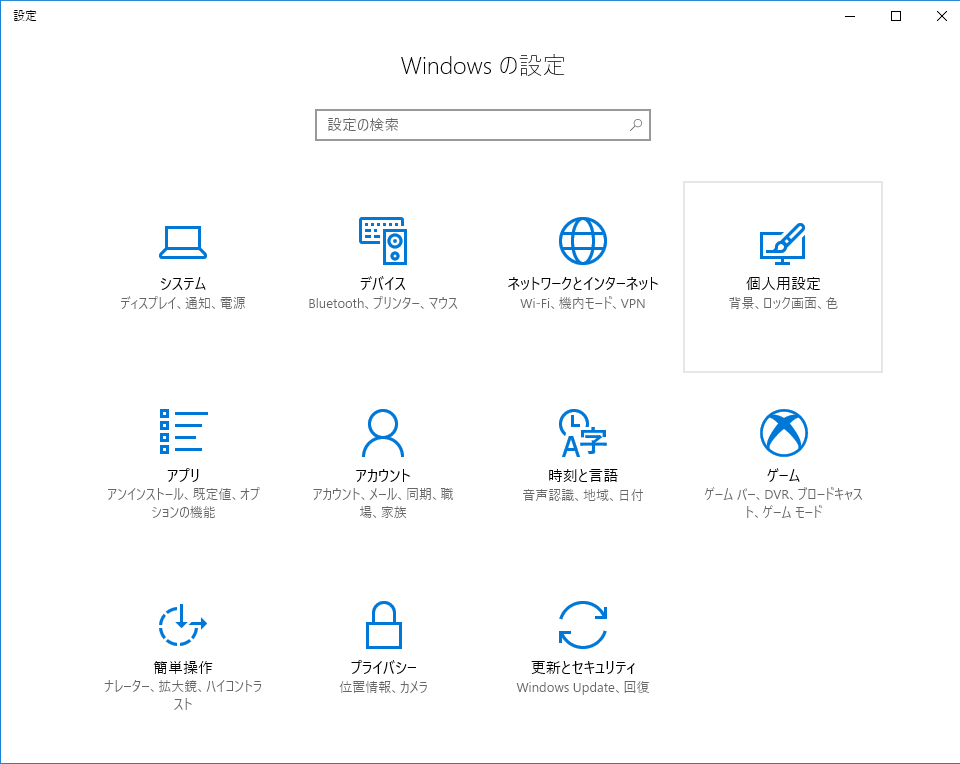Click the text ナレーター、拡大鏡、ハイコントラスト

(182, 695)
